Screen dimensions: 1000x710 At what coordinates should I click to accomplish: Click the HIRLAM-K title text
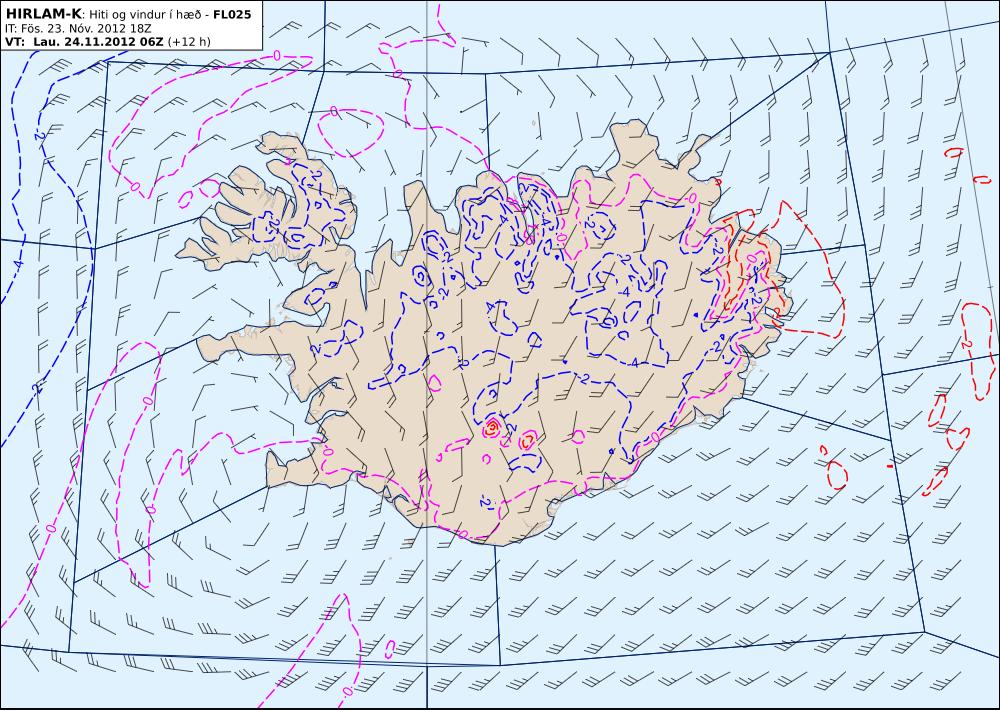pyautogui.click(x=42, y=13)
